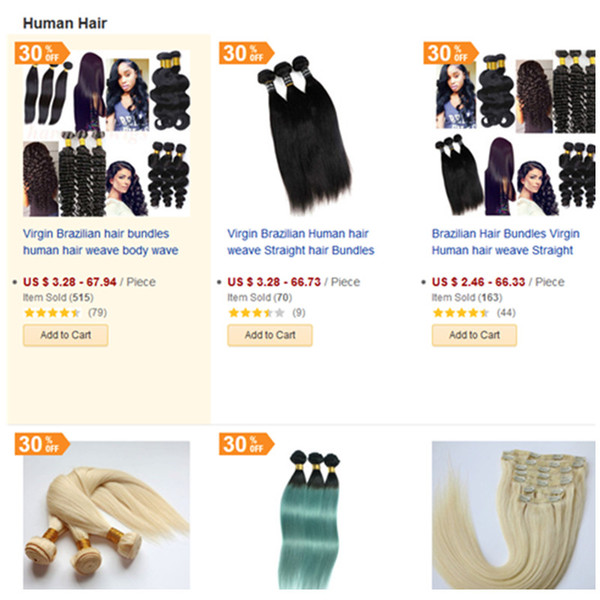This screenshot has height=600, width=600.
Task: Open the teal ombre hair bundle image
Action: point(311,520)
